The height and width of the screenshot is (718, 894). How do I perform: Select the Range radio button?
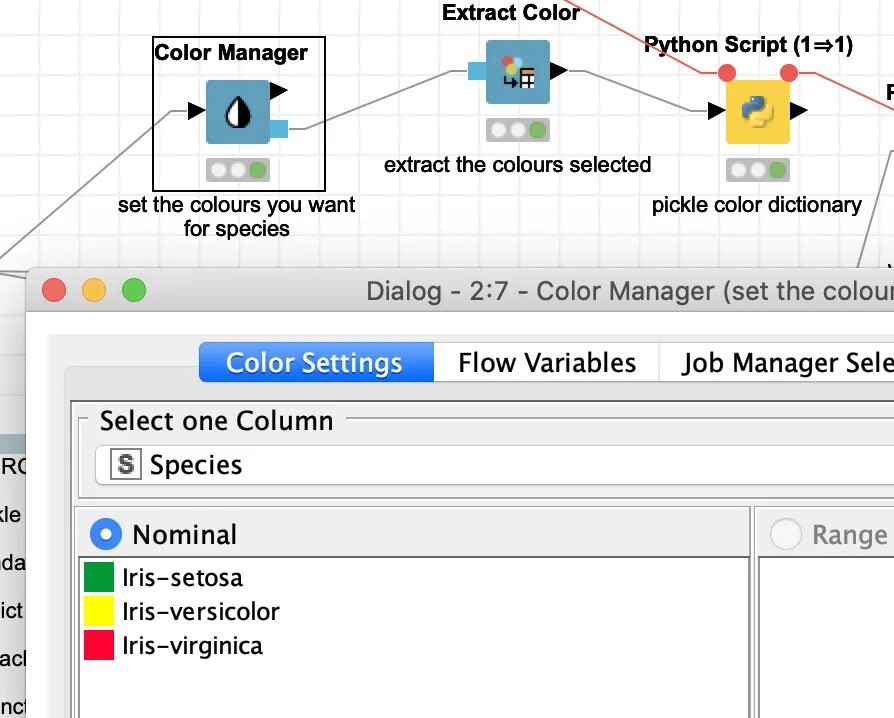pyautogui.click(x=784, y=534)
